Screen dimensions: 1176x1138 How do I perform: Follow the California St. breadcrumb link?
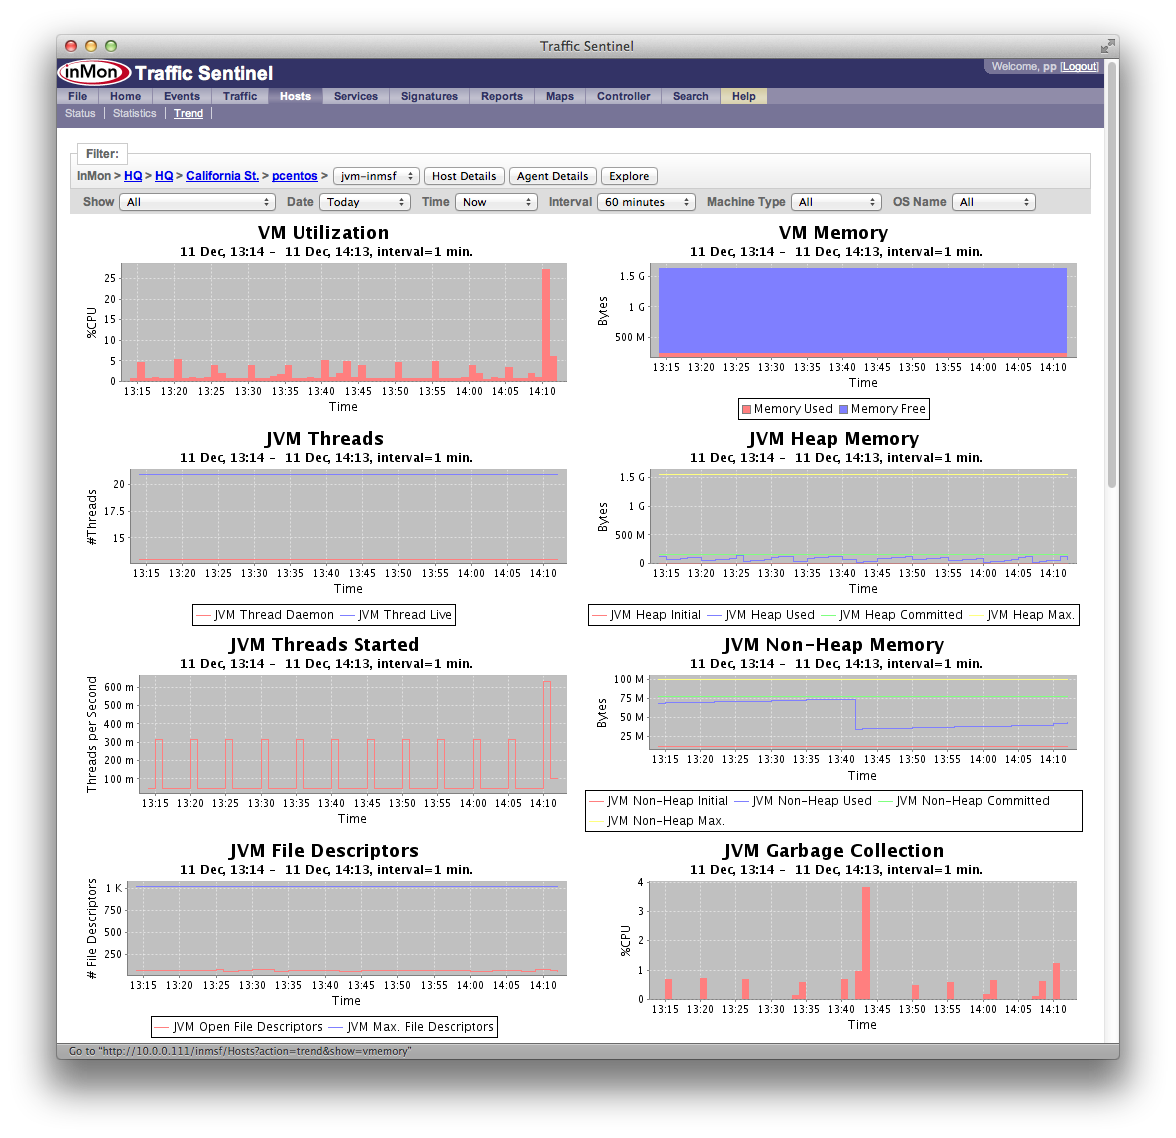pos(222,176)
